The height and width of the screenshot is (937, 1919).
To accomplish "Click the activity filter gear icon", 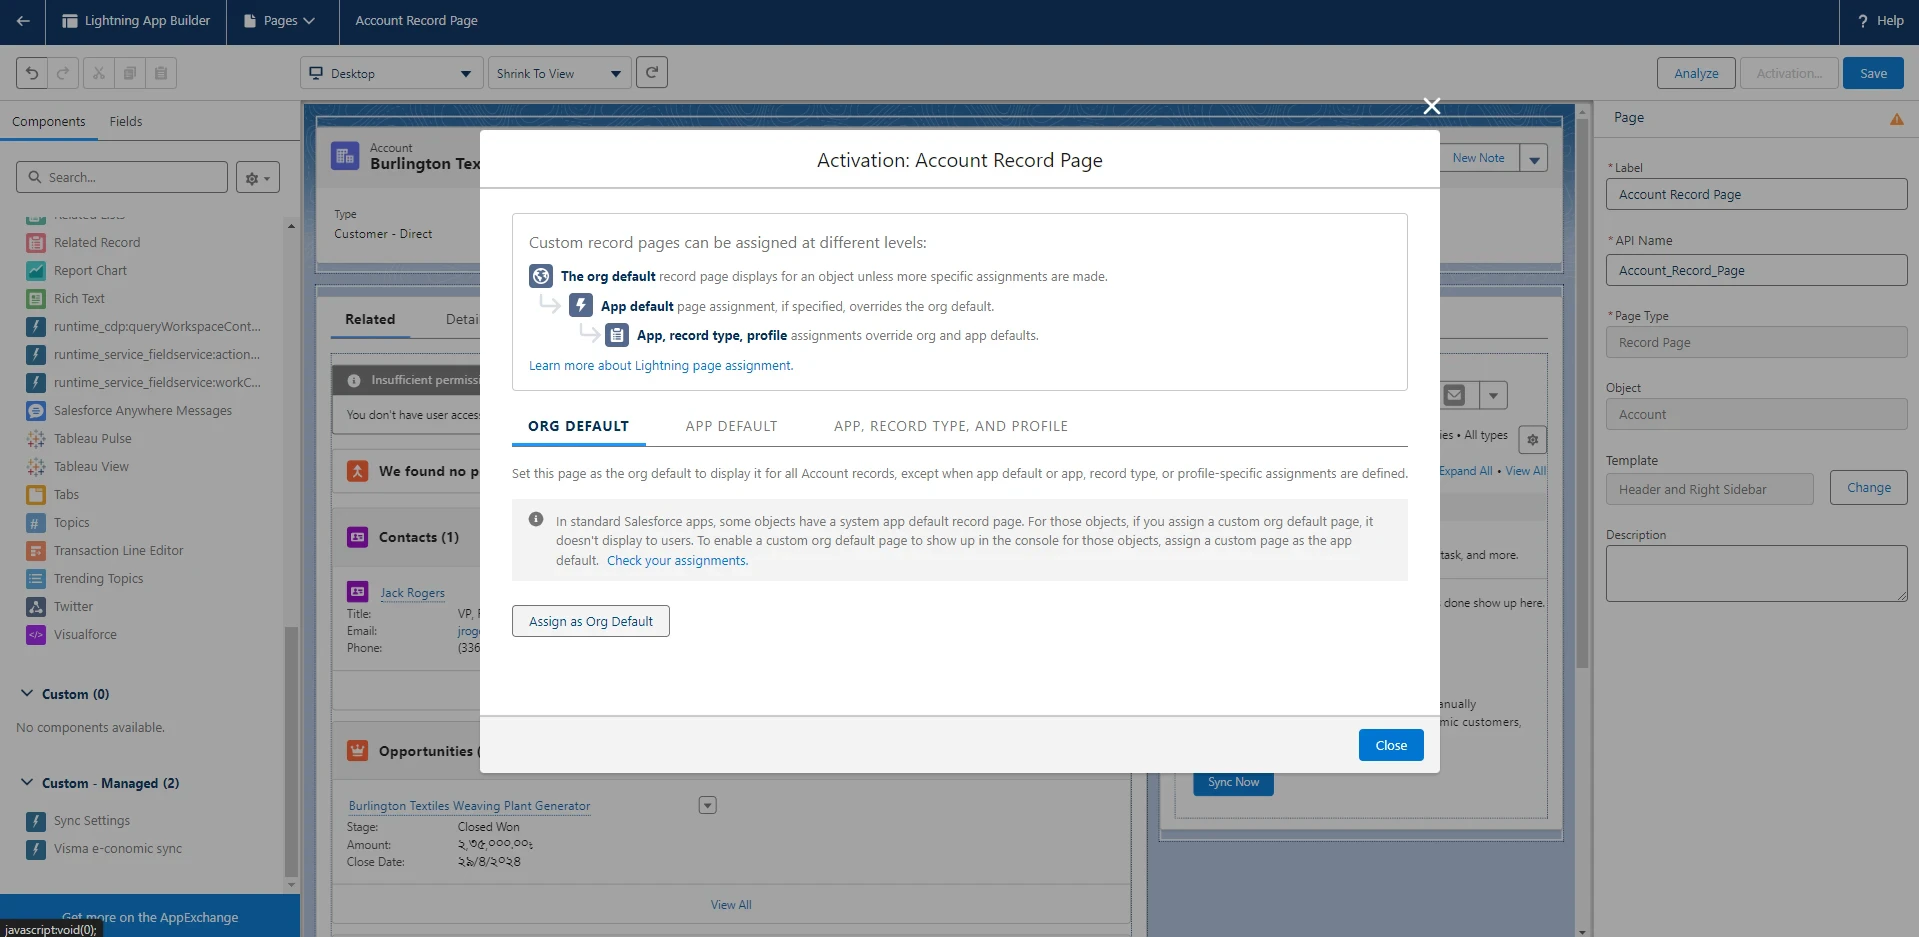I will coord(1533,439).
